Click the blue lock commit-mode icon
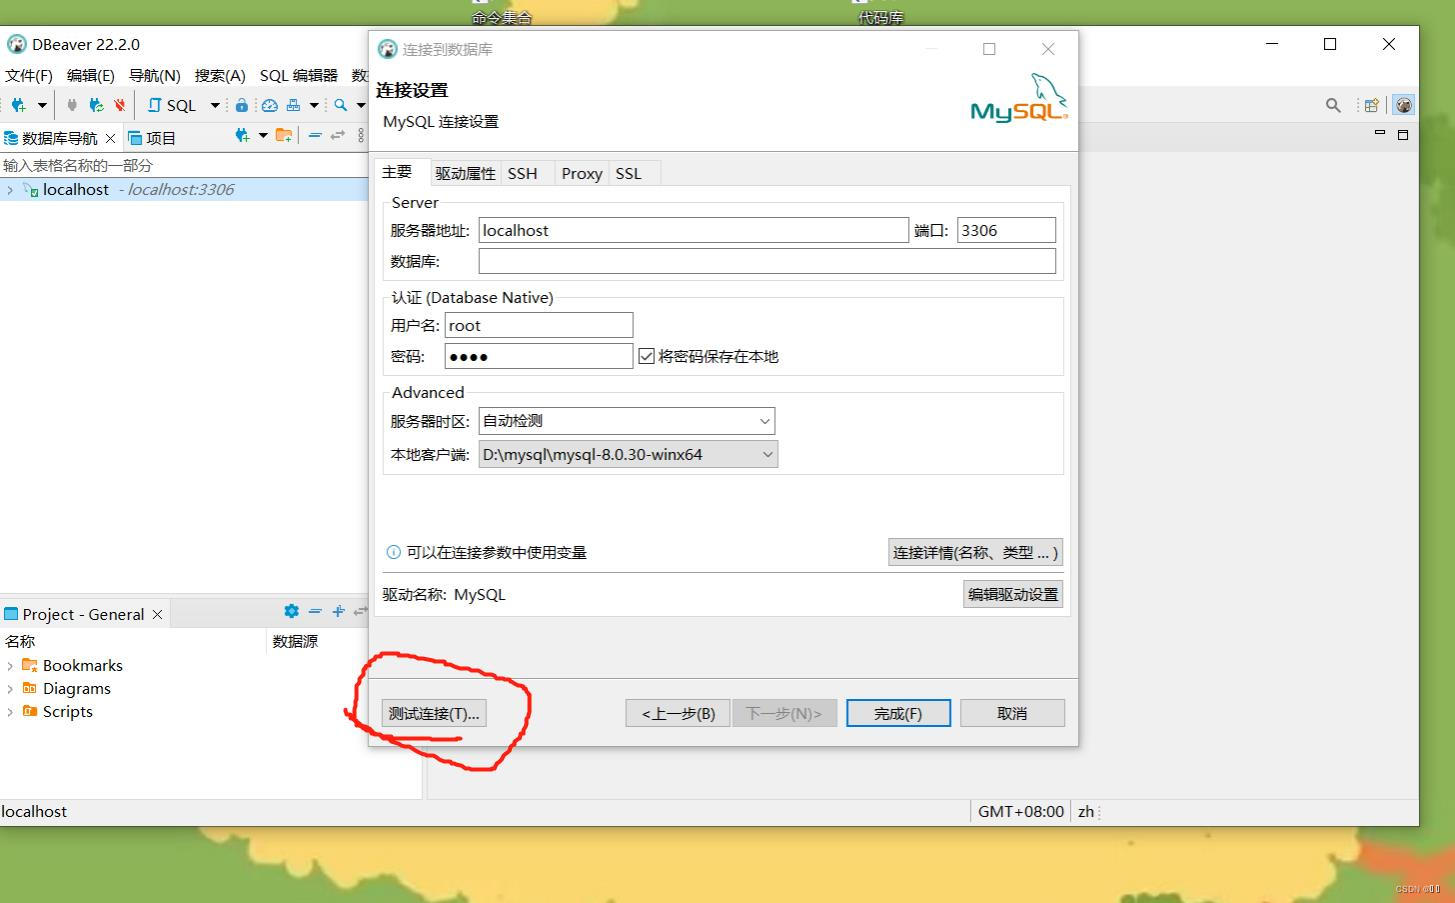The image size is (1455, 903). (x=242, y=104)
